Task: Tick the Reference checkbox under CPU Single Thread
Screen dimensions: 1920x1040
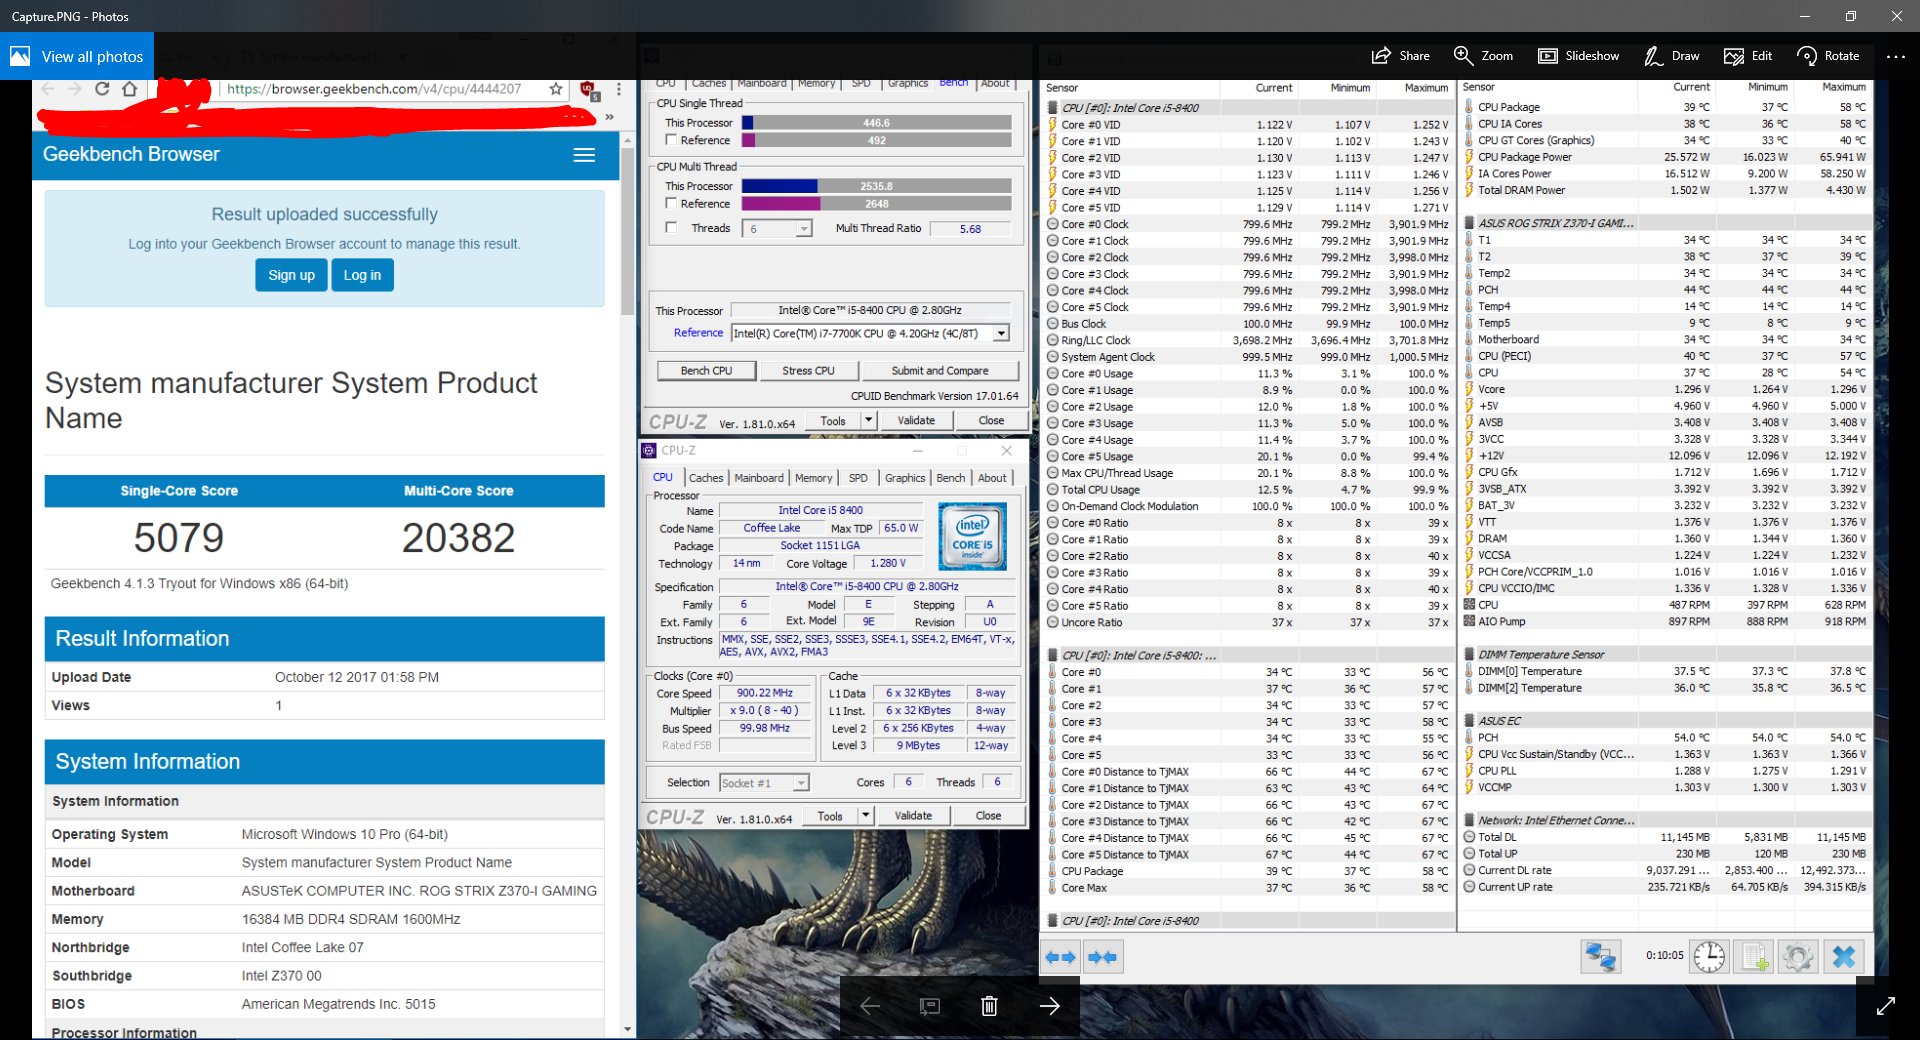Action: pyautogui.click(x=672, y=140)
